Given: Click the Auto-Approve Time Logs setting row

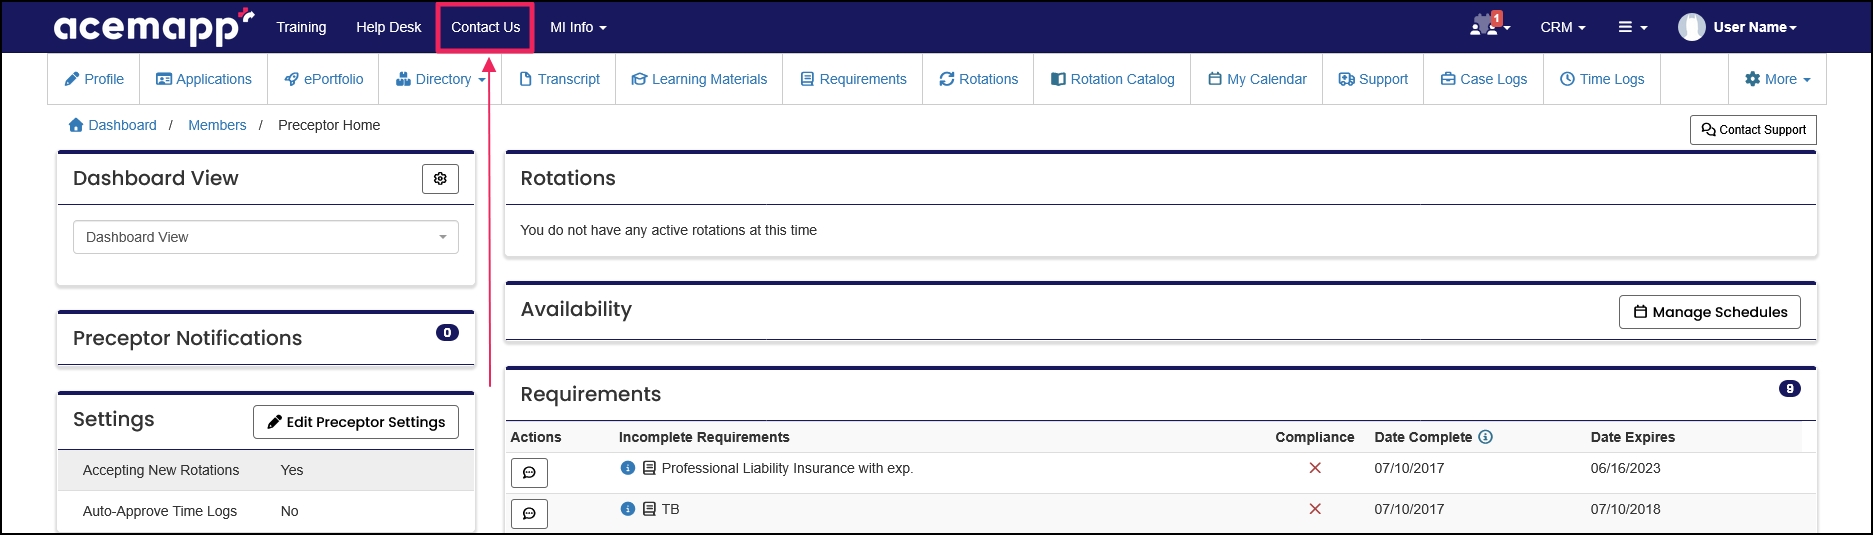Looking at the screenshot, I should tap(266, 511).
